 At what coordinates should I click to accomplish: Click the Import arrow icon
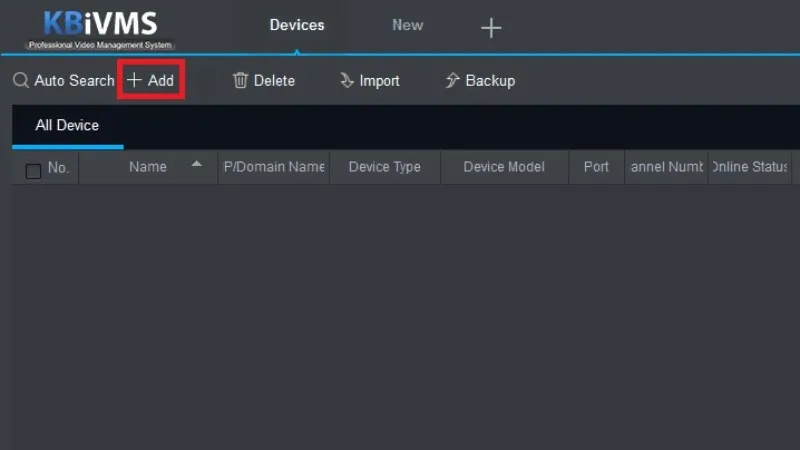pyautogui.click(x=347, y=80)
